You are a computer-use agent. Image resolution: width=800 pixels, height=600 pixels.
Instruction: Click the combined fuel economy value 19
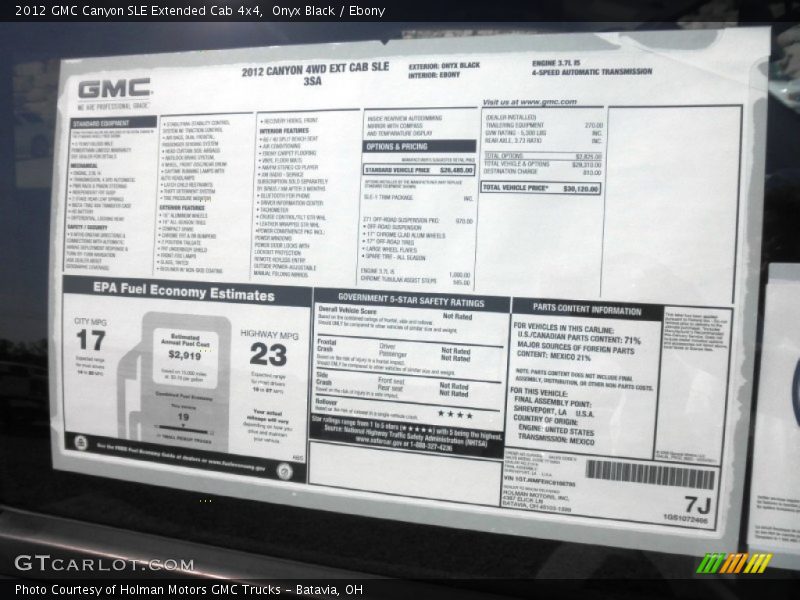183,417
